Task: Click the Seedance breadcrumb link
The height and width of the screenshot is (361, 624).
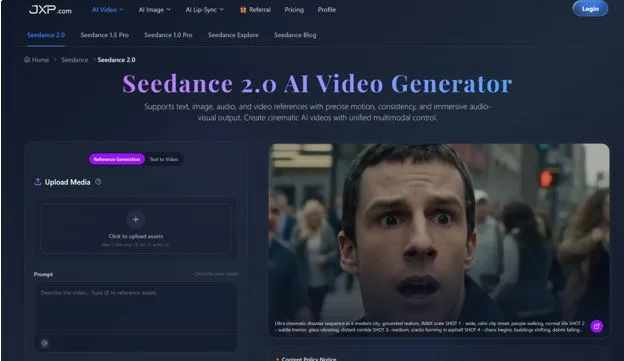Action: (75, 60)
